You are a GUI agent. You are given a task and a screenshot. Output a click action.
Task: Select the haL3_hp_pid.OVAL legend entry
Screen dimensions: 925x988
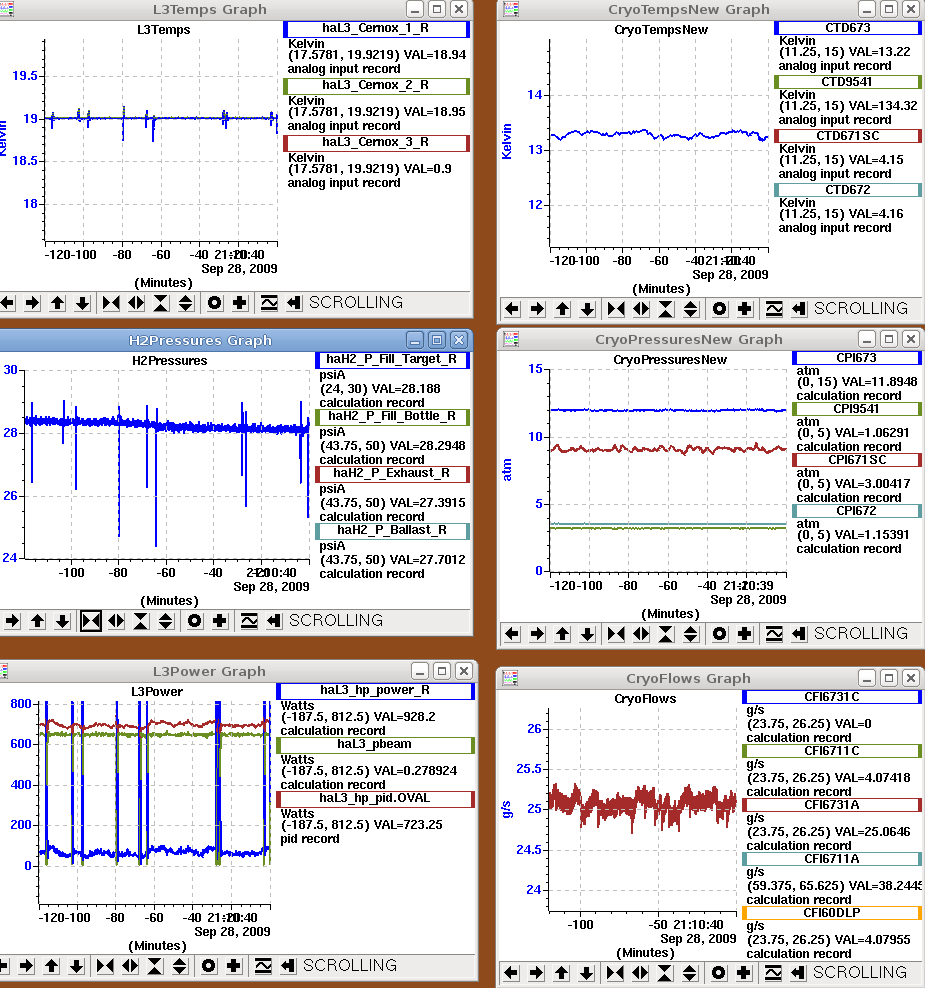click(x=376, y=799)
